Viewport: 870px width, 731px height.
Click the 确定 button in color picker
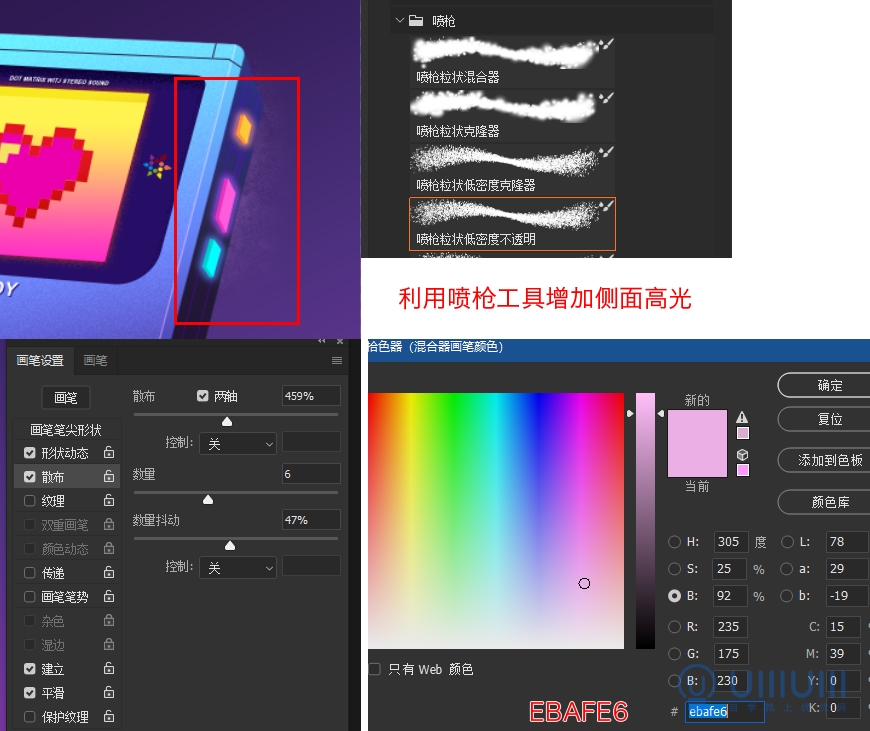(x=824, y=385)
